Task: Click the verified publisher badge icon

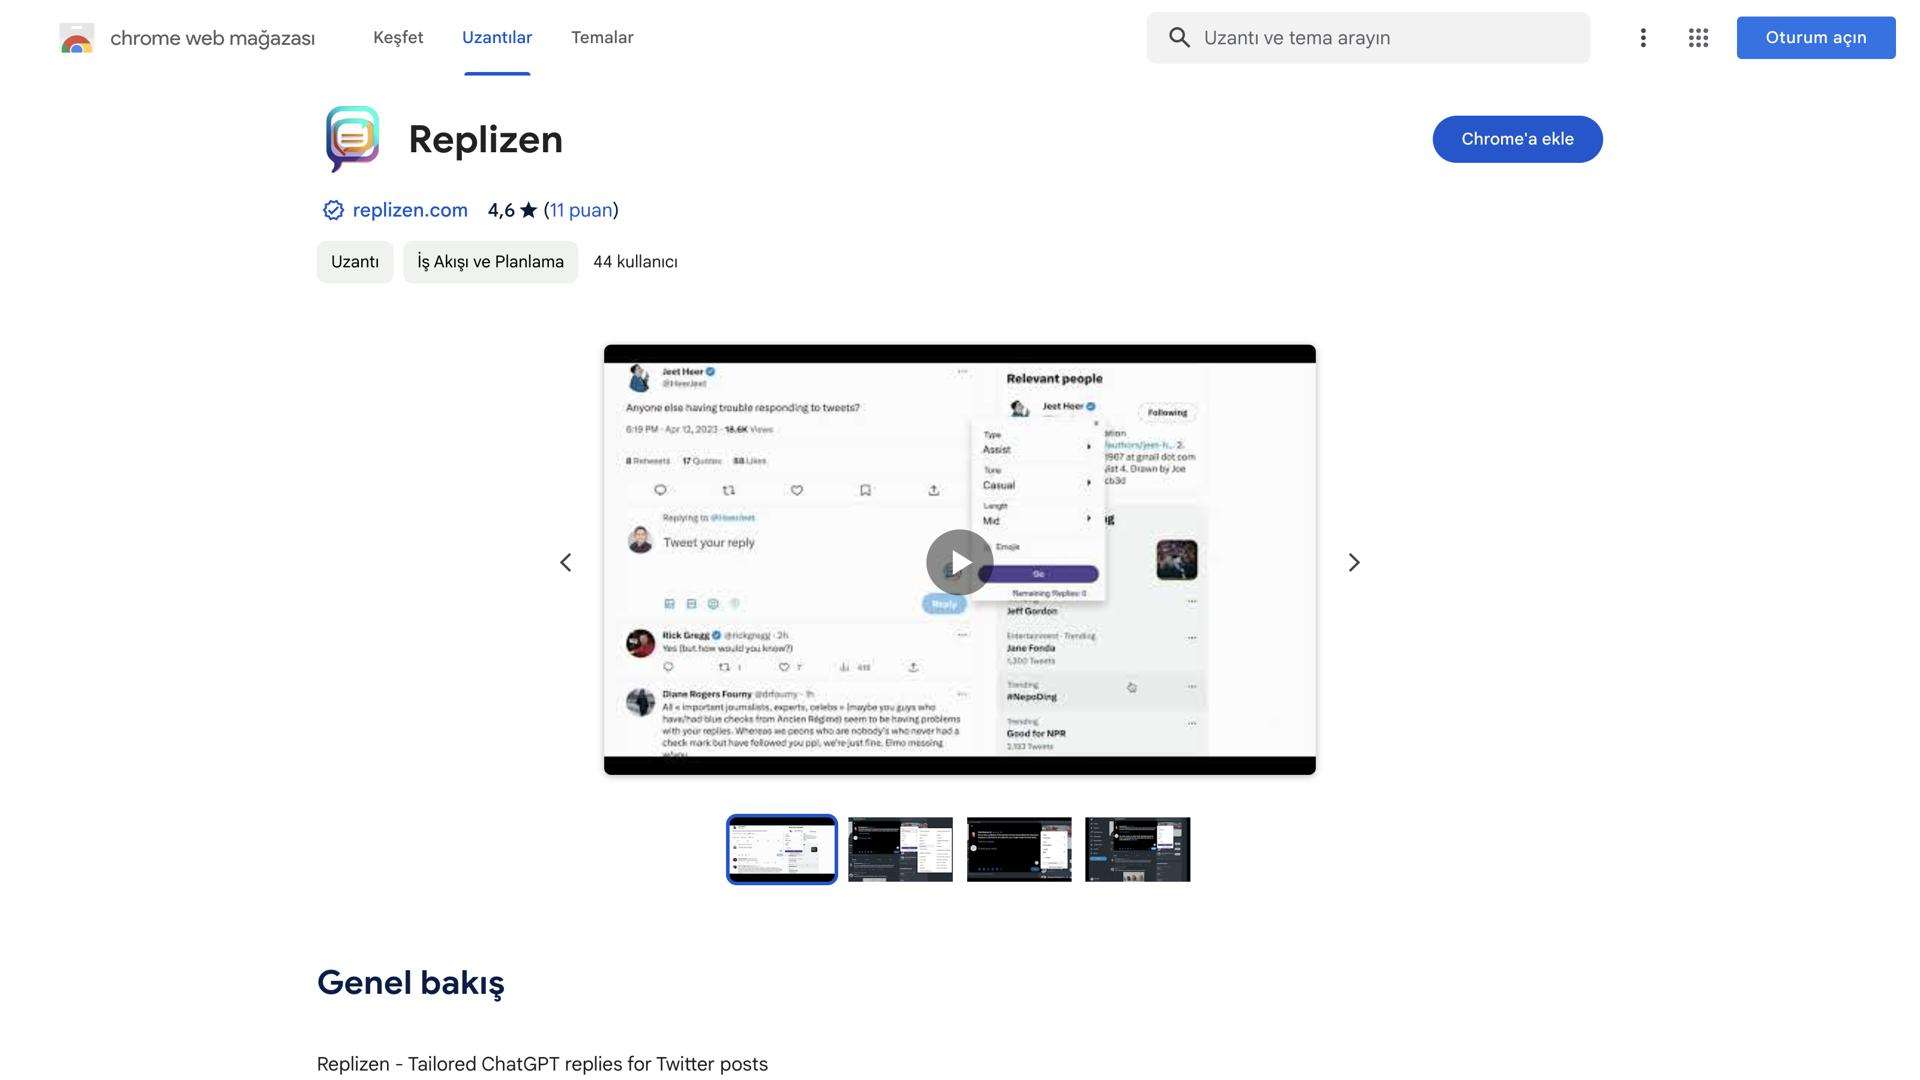Action: point(331,210)
